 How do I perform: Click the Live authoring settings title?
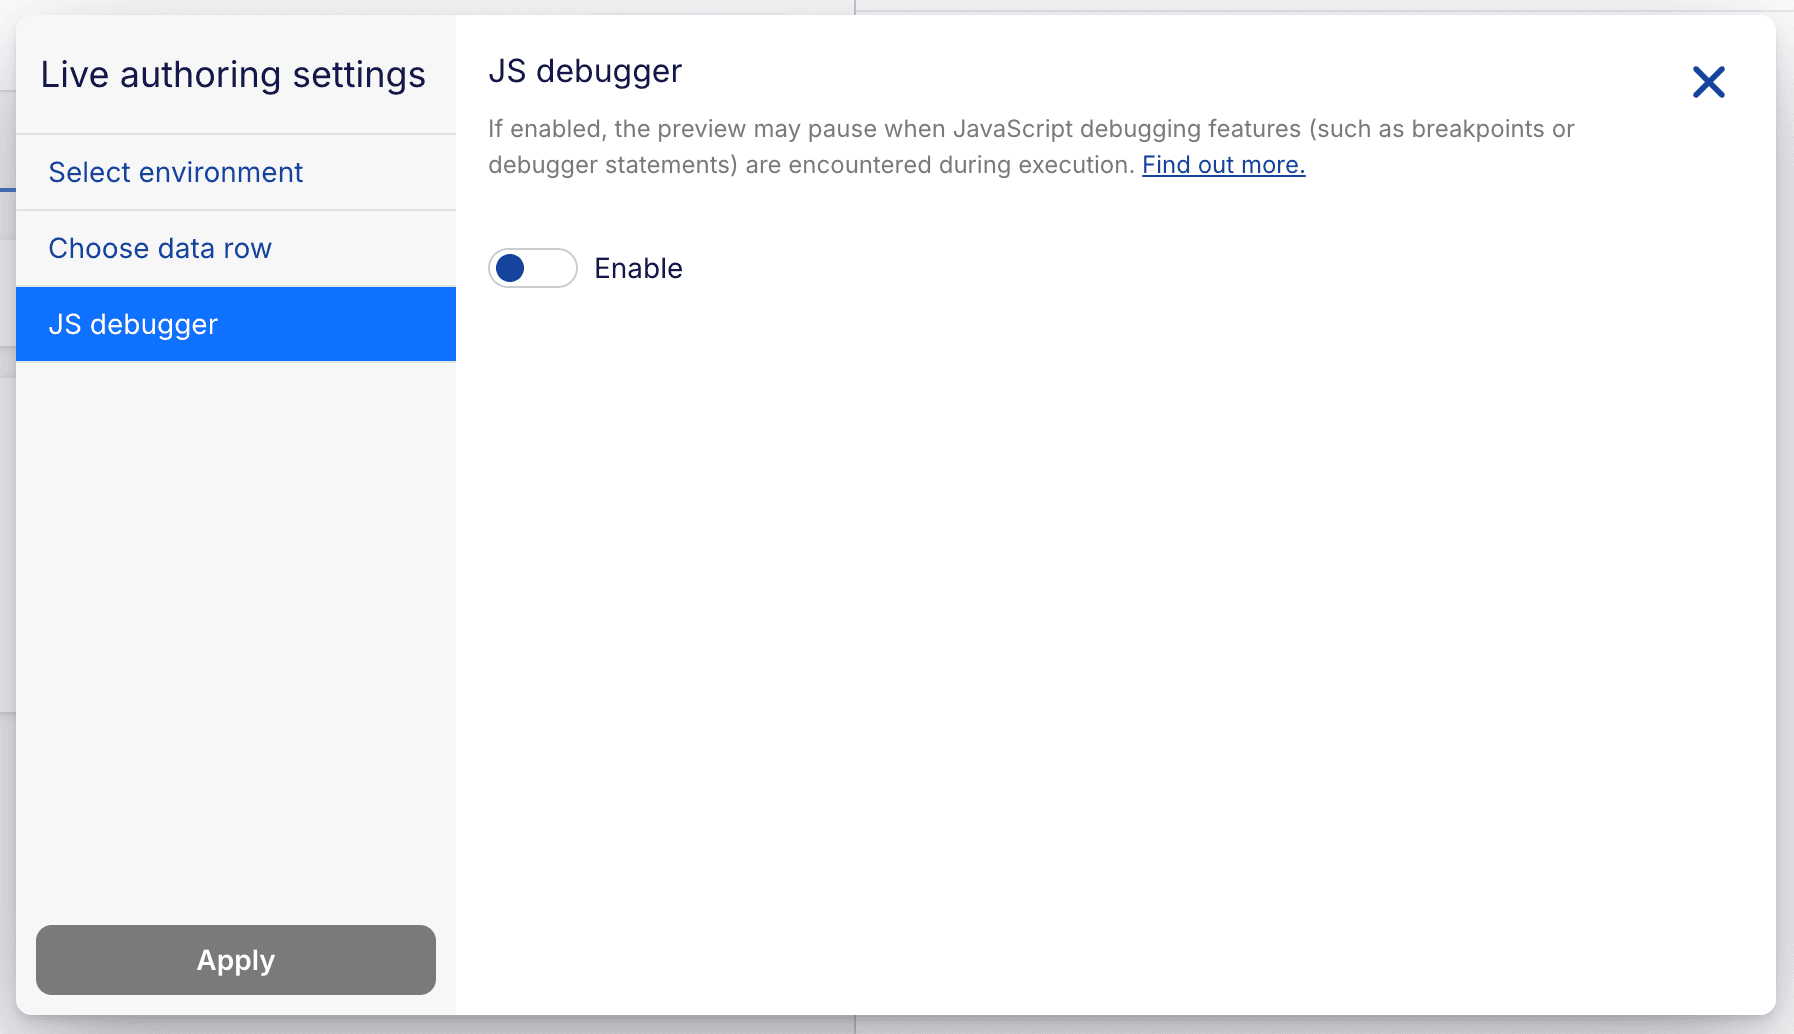[x=233, y=74]
